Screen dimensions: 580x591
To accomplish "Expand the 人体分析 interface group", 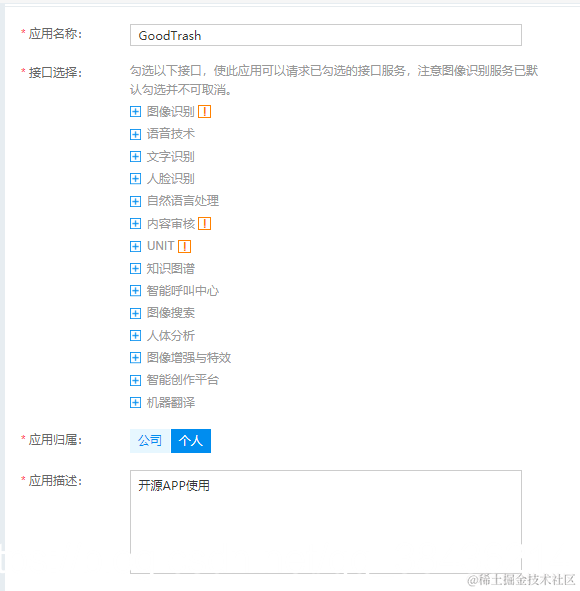I will pos(135,335).
